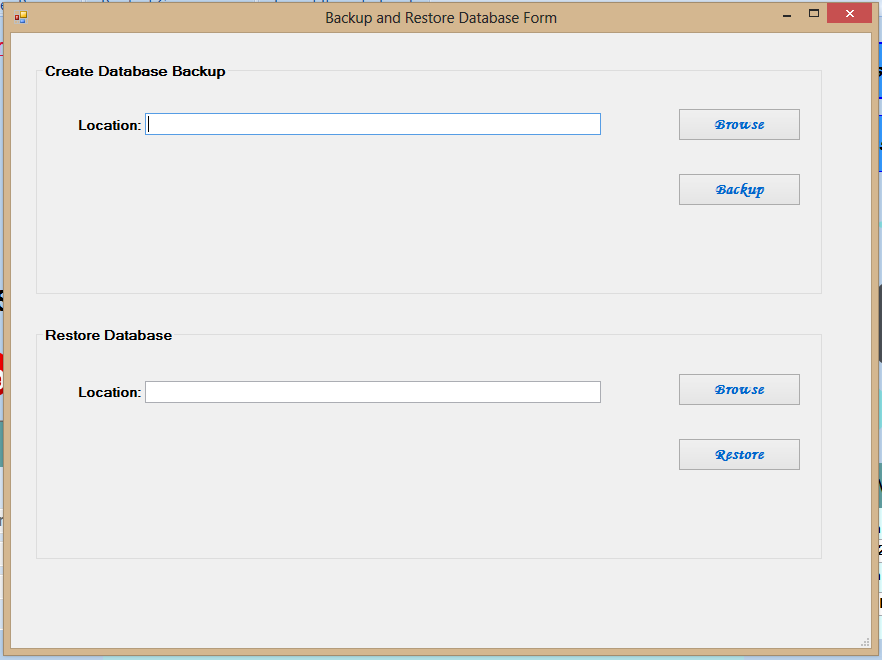Start the database Backup button

pos(739,190)
